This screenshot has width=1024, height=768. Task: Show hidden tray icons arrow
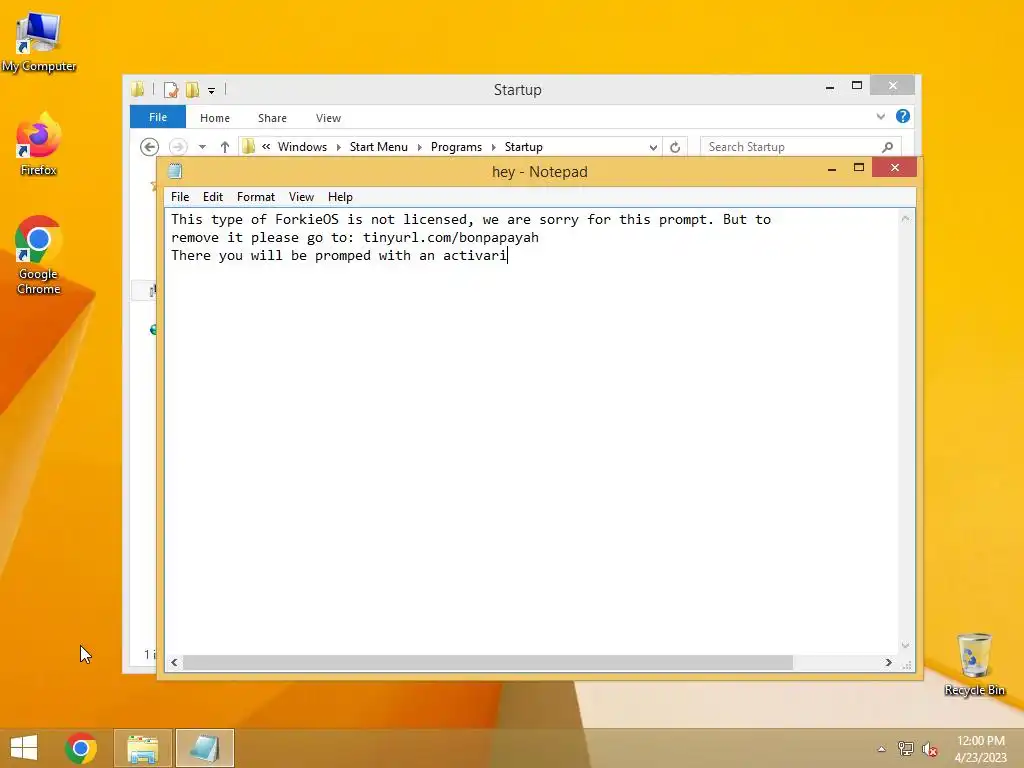pyautogui.click(x=882, y=749)
